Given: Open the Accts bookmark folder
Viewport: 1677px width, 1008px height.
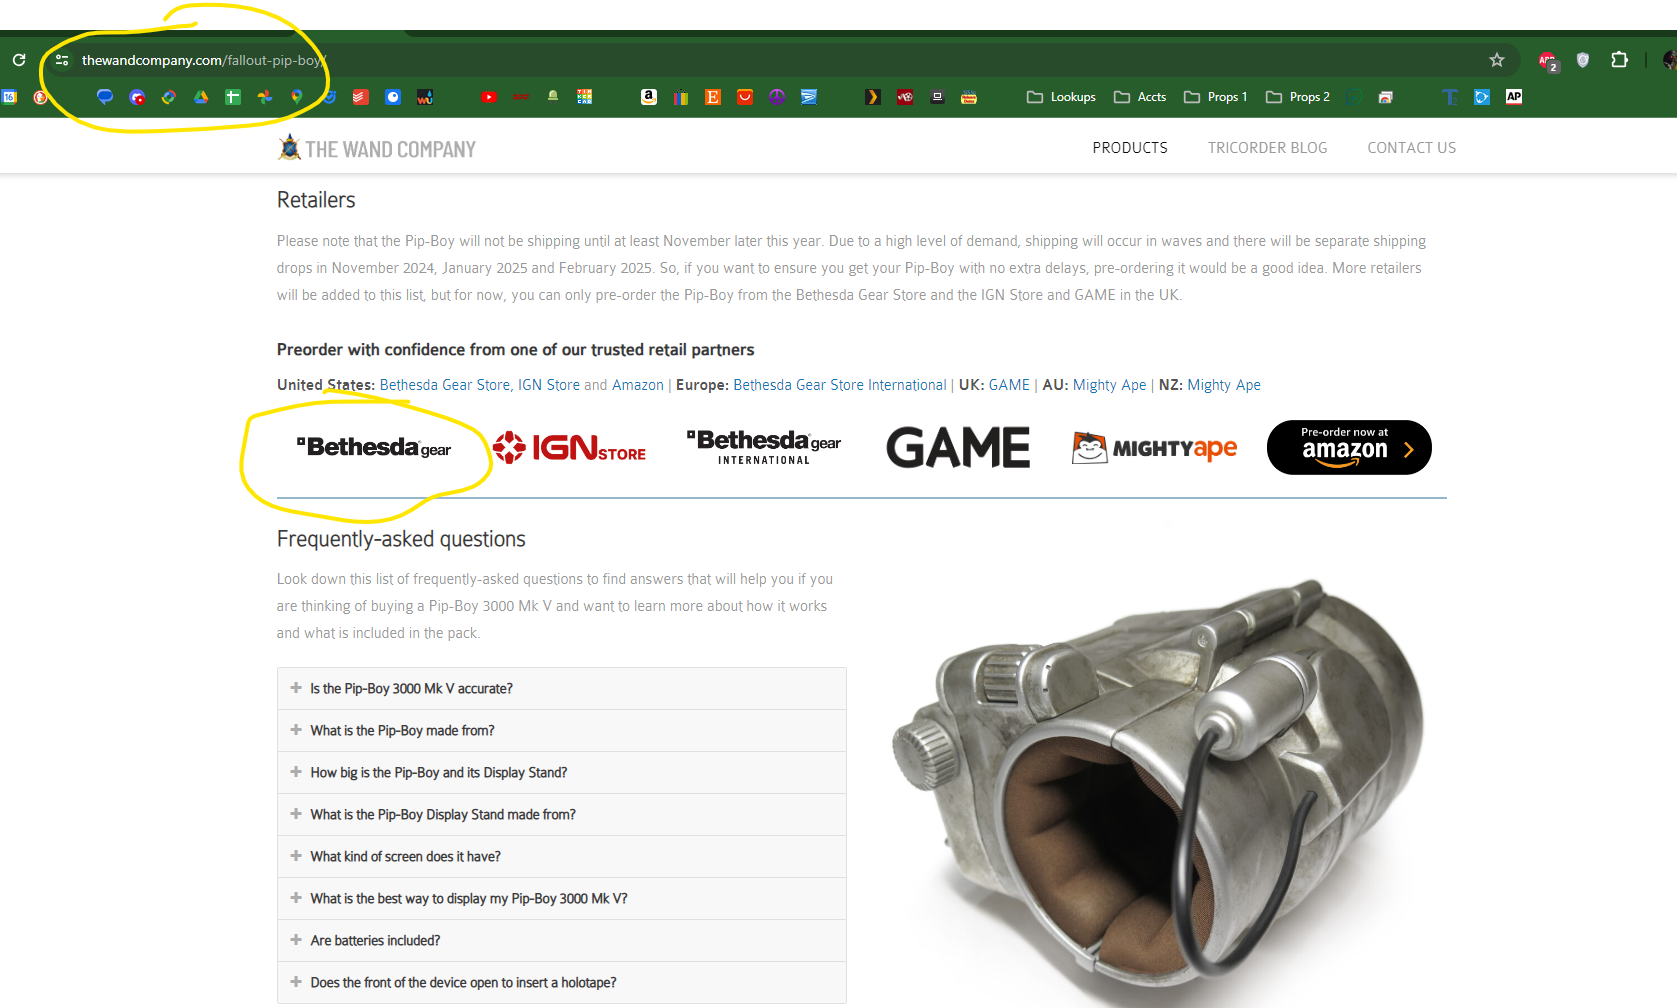Looking at the screenshot, I should pos(1140,97).
